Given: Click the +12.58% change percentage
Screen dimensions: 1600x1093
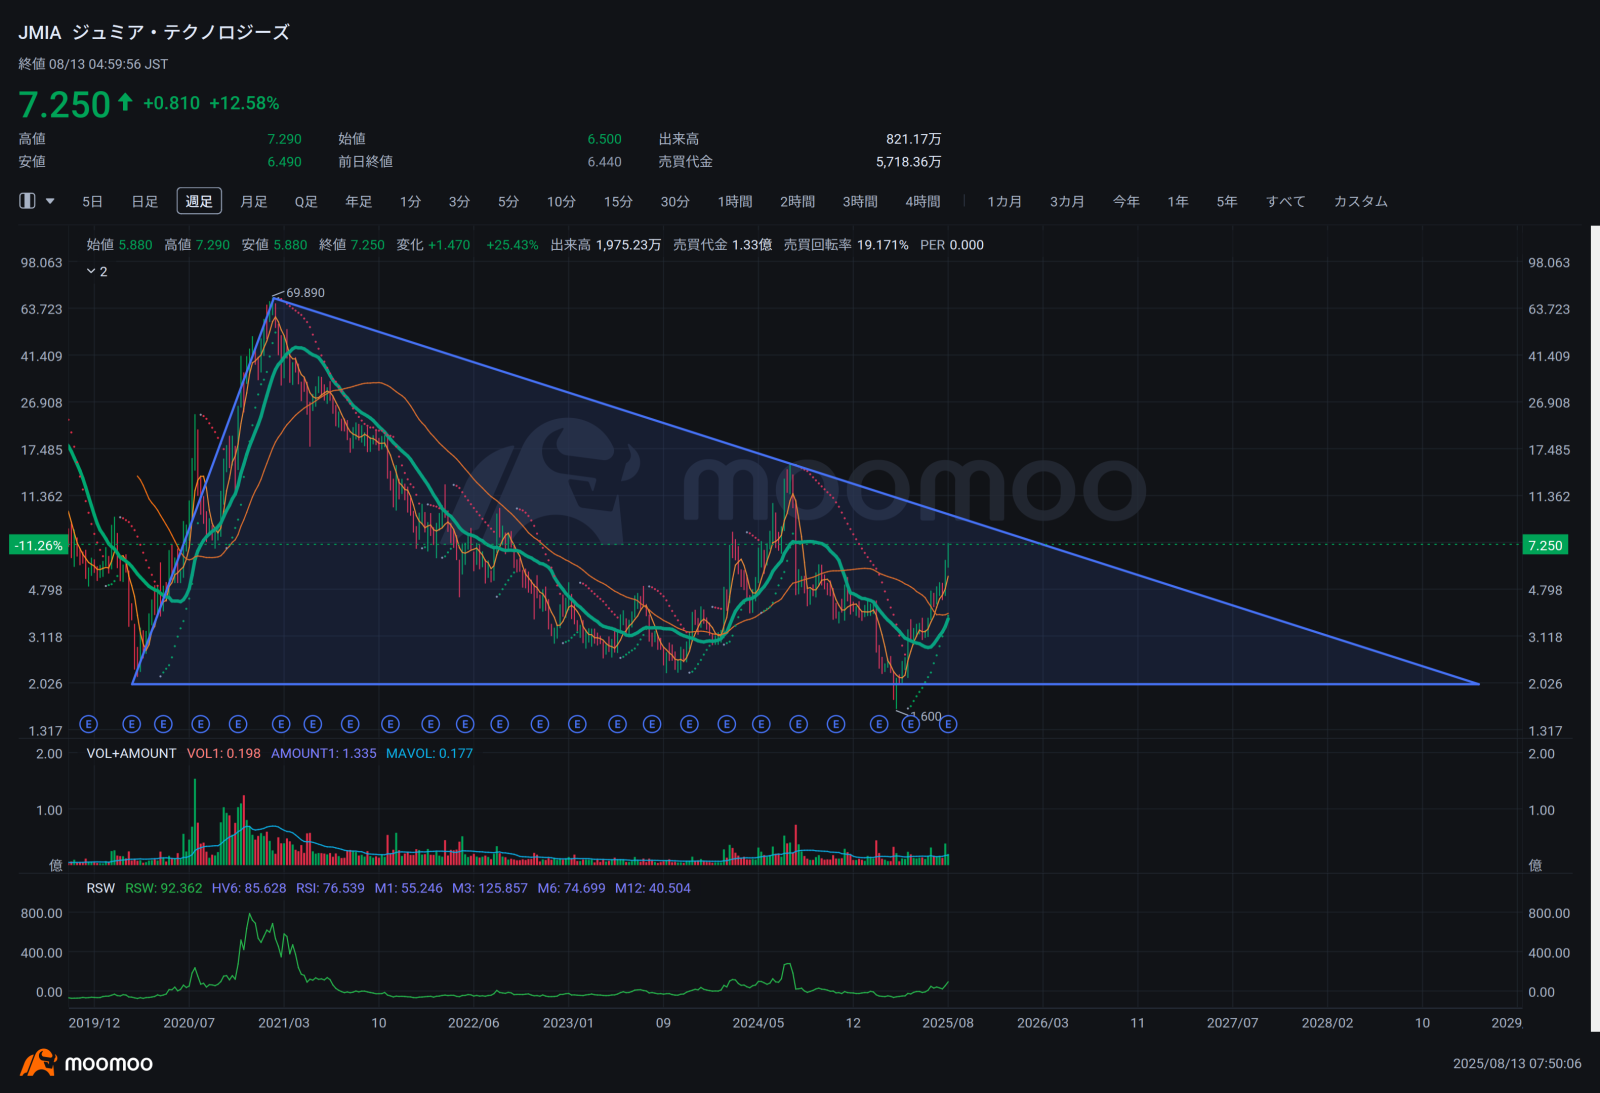Looking at the screenshot, I should point(244,103).
